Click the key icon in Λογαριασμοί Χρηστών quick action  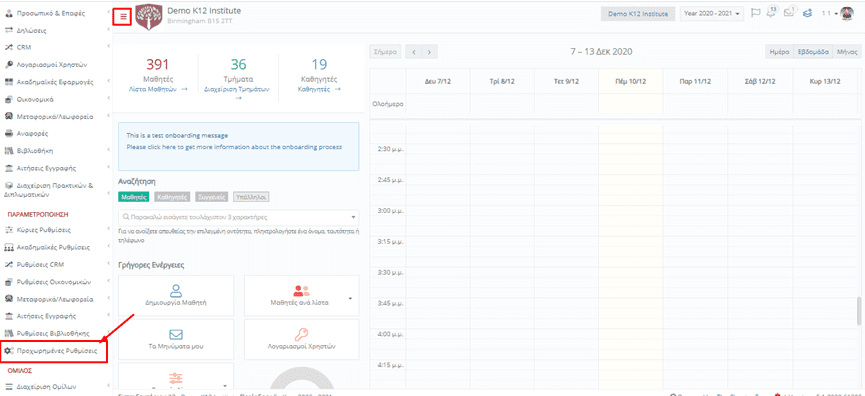coord(301,334)
